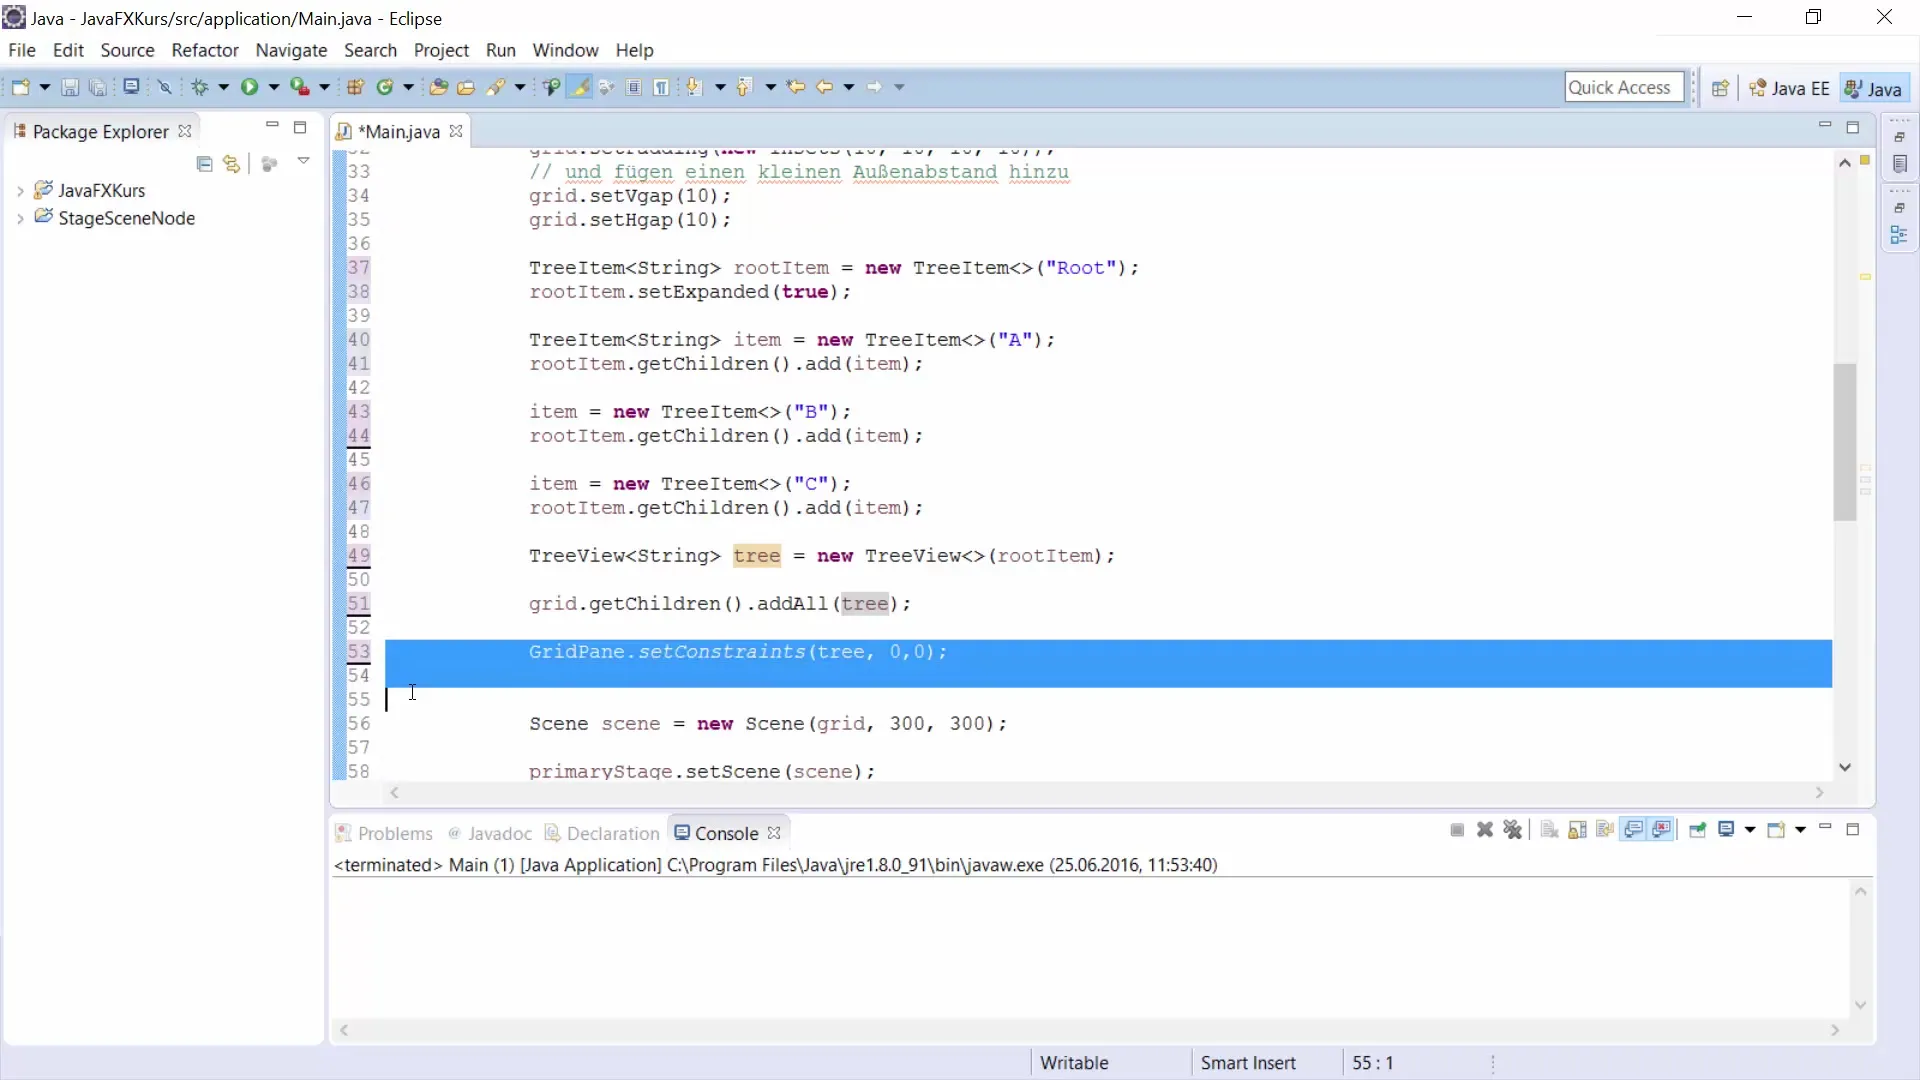Open the New wizard dropdown arrow

(x=44, y=87)
